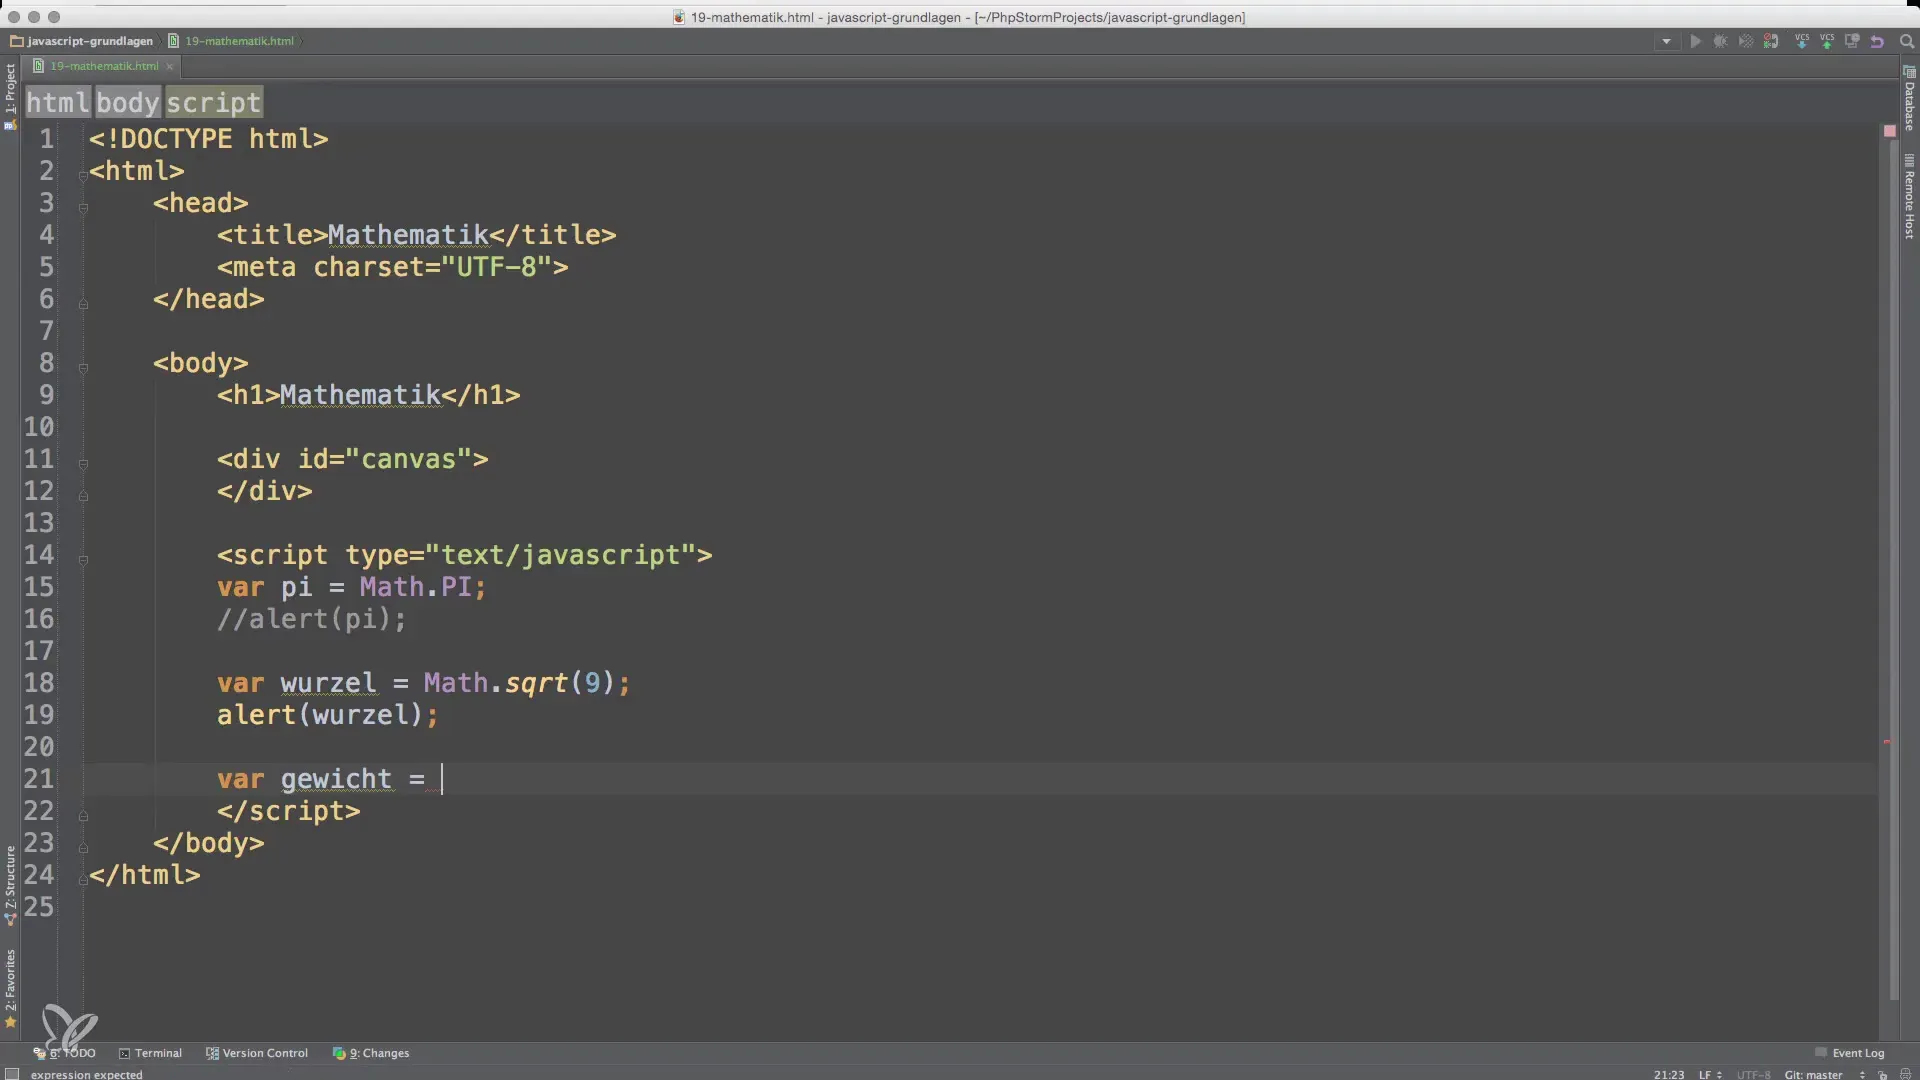Toggle read-only lock icon
Image resolution: width=1920 pixels, height=1080 pixels.
point(1883,1075)
